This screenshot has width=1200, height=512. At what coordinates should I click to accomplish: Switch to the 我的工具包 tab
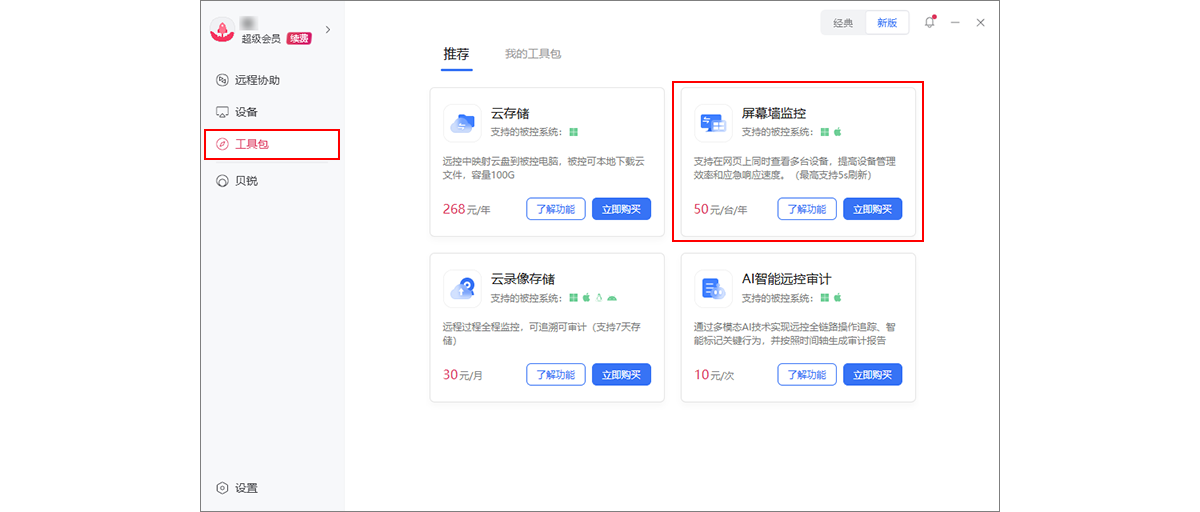click(533, 54)
